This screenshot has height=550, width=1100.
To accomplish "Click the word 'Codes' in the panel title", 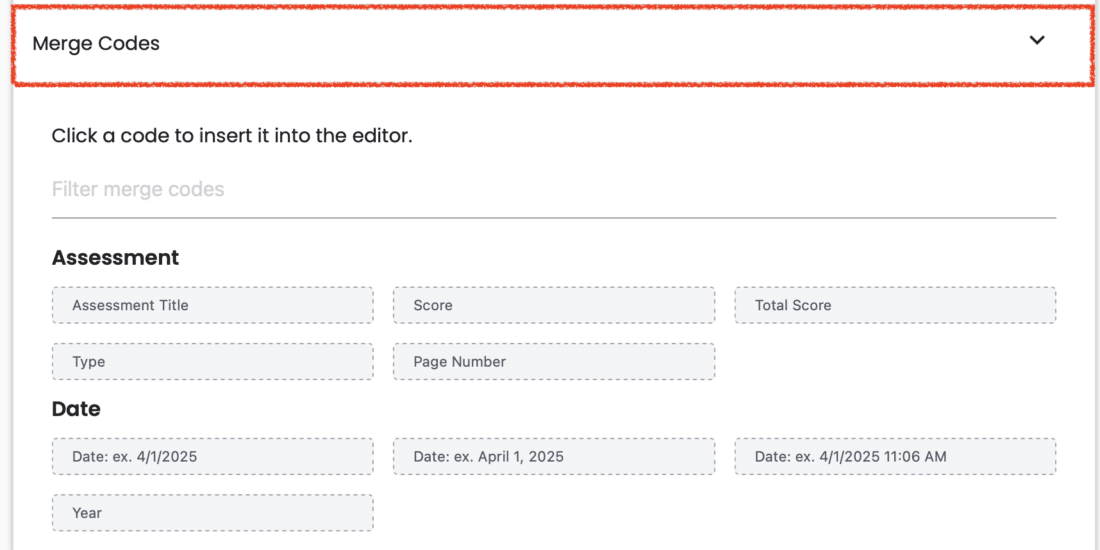I will 128,43.
